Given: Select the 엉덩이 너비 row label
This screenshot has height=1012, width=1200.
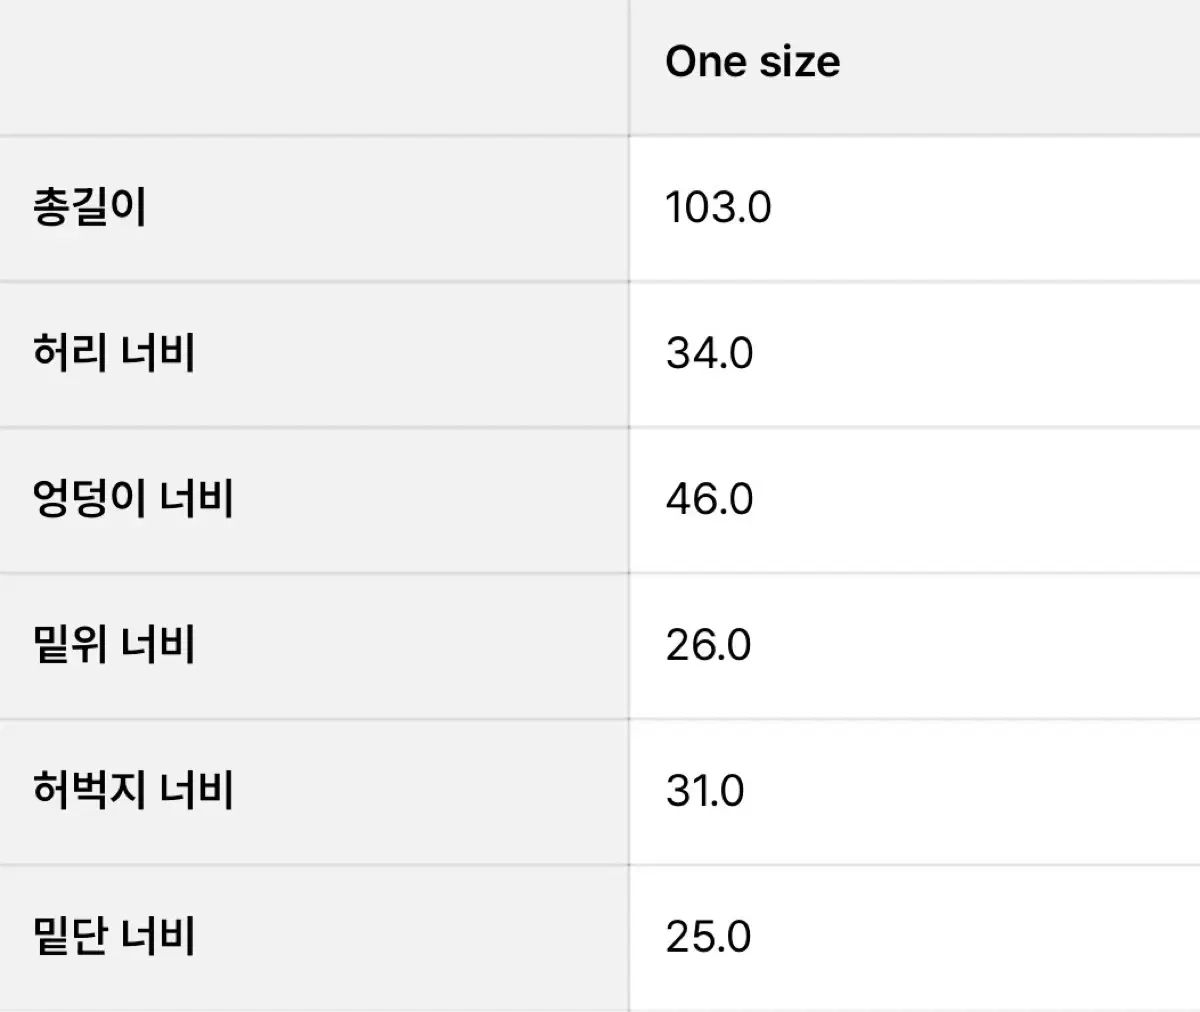Looking at the screenshot, I should 133,500.
